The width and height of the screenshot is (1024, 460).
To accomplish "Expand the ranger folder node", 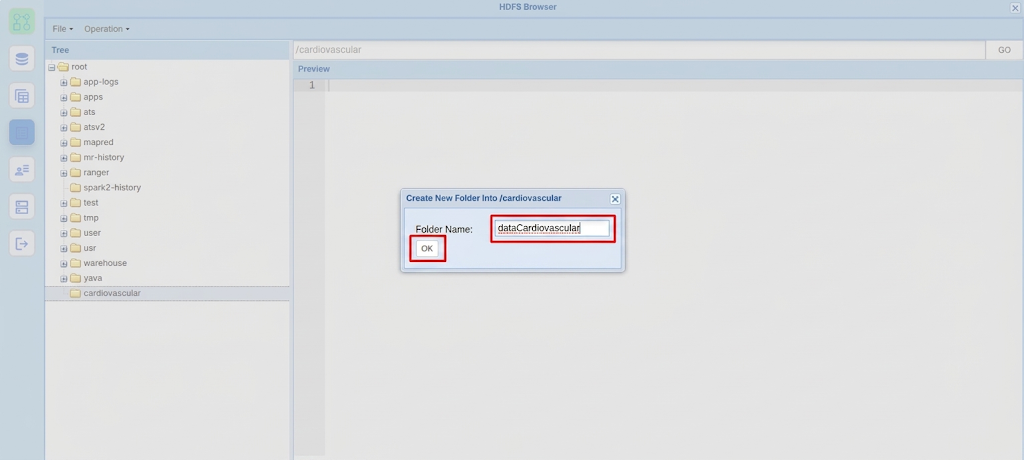I will (64, 173).
